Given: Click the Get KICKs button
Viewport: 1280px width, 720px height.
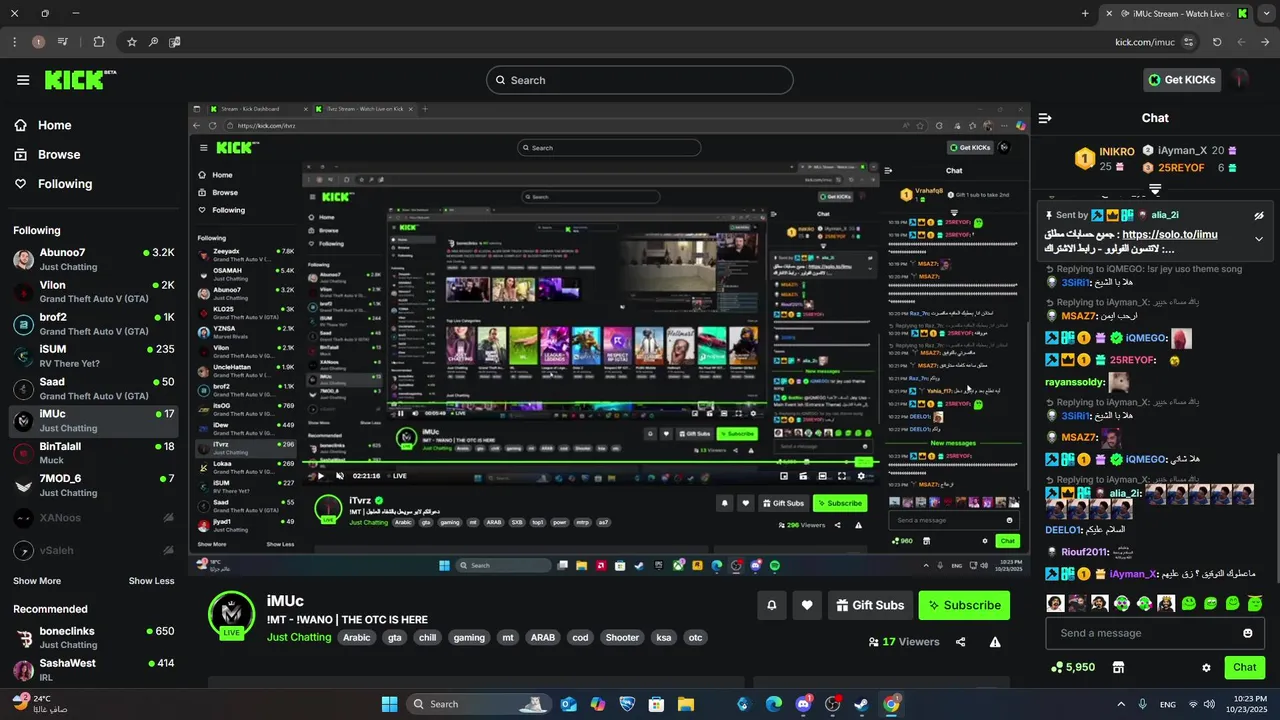Looking at the screenshot, I should 1182,80.
